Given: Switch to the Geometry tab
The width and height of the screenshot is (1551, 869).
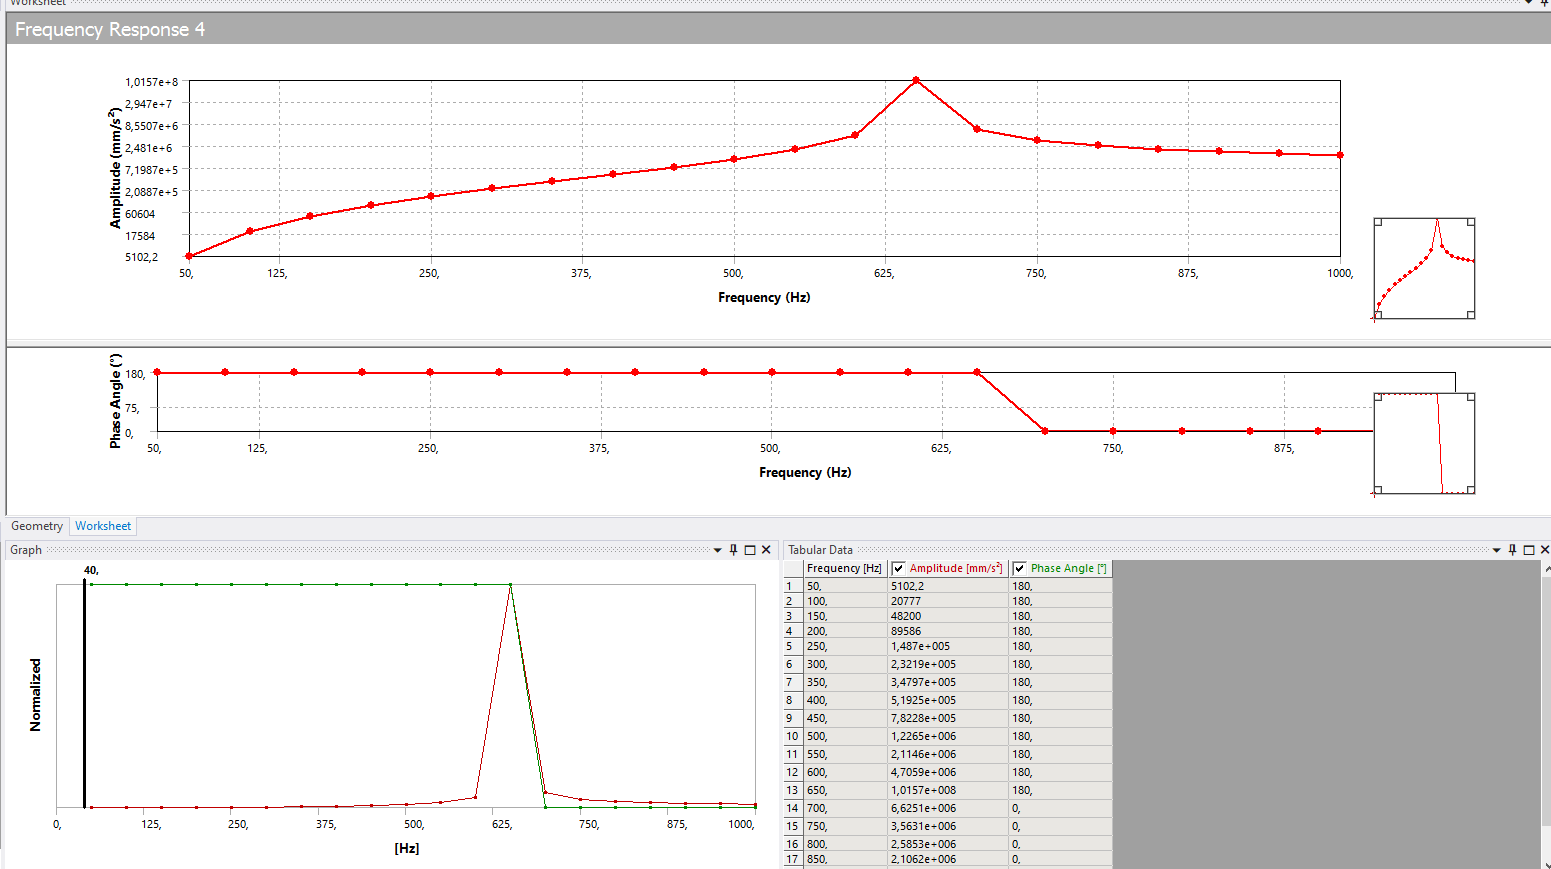Looking at the screenshot, I should click(37, 526).
